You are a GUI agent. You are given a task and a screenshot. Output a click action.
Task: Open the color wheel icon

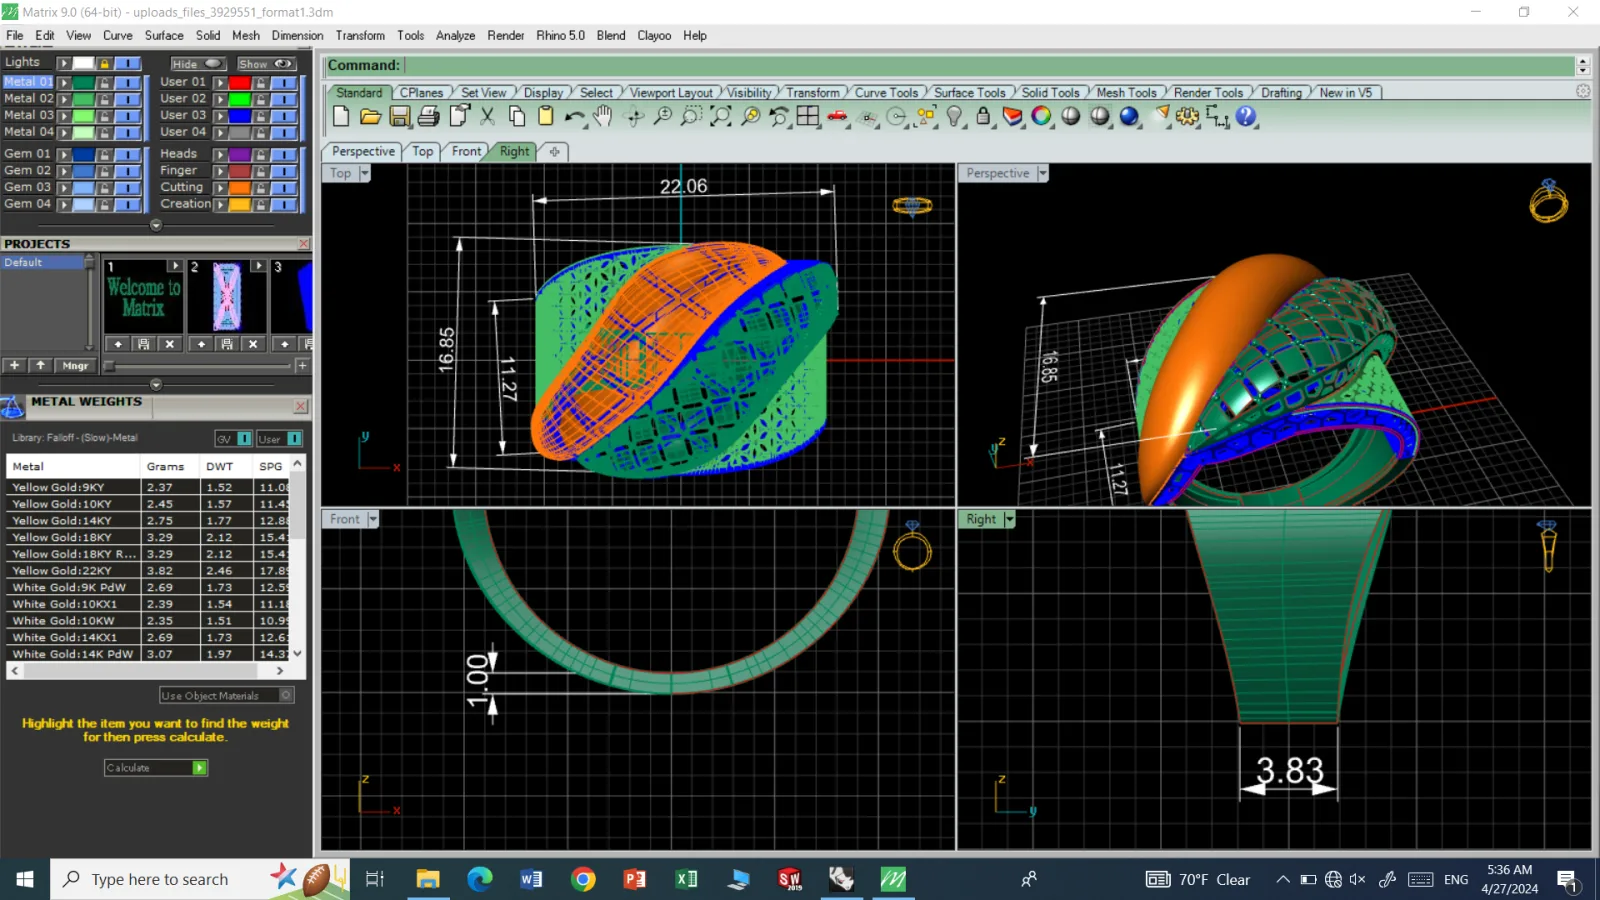[x=1041, y=116]
